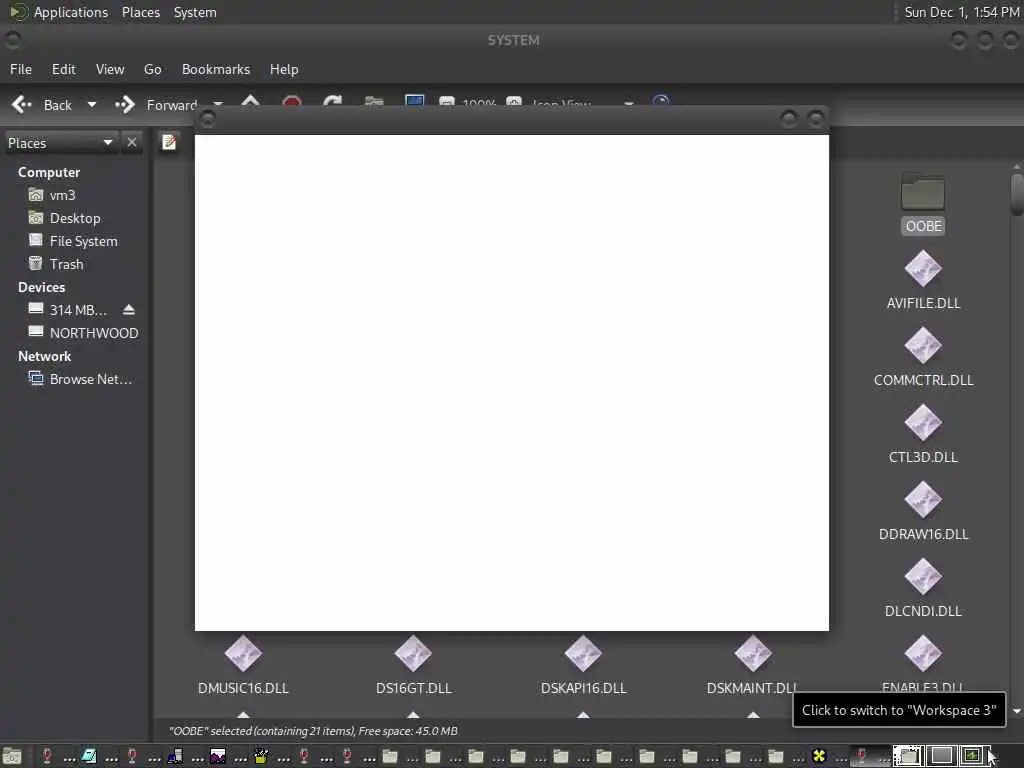The height and width of the screenshot is (768, 1024).
Task: Select the DLCNDI.DLL file
Action: [x=923, y=588]
